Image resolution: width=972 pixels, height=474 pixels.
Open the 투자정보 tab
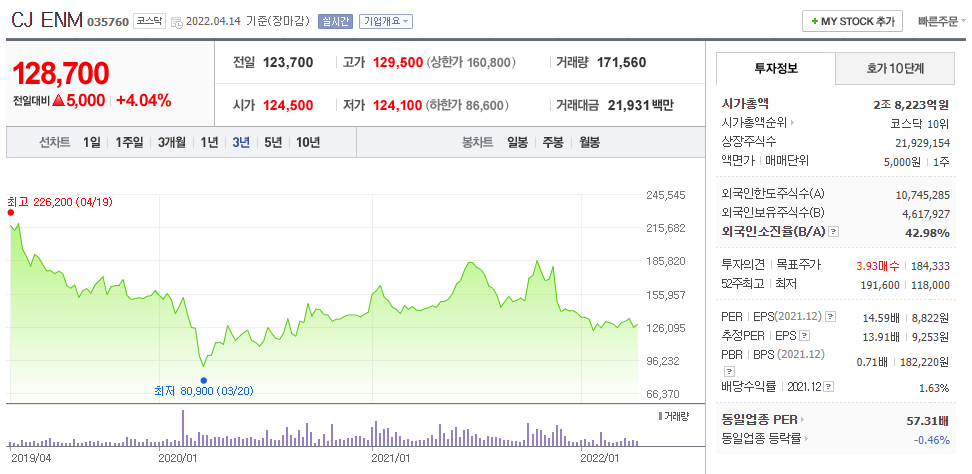[775, 69]
